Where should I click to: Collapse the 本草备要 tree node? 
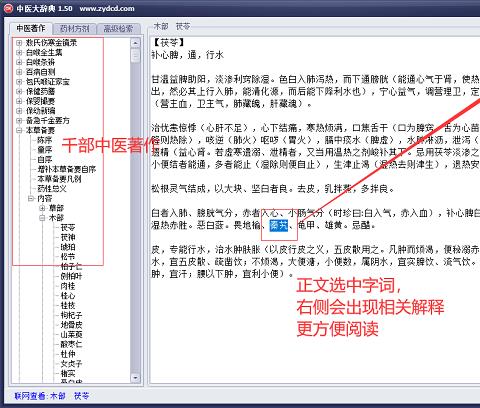point(19,130)
